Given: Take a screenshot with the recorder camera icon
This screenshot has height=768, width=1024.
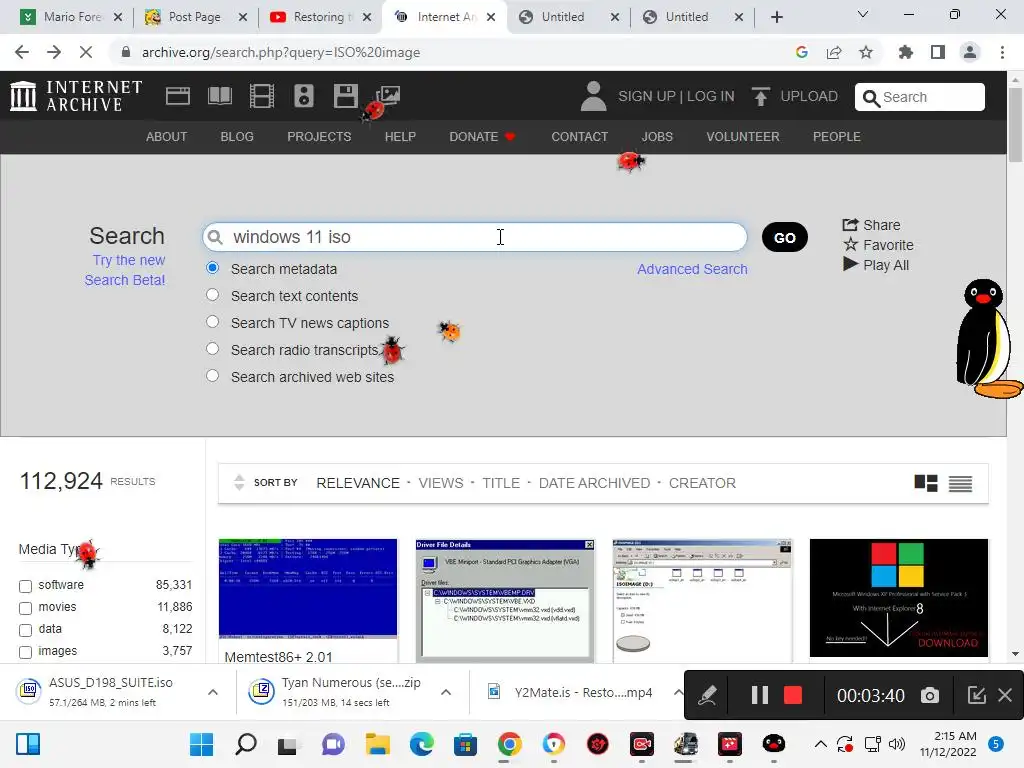Looking at the screenshot, I should click(x=930, y=695).
